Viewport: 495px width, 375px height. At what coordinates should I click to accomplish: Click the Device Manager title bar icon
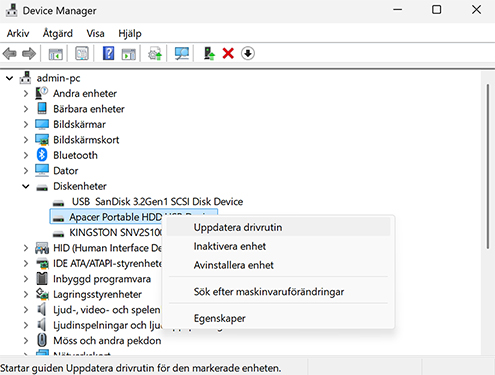pos(12,10)
